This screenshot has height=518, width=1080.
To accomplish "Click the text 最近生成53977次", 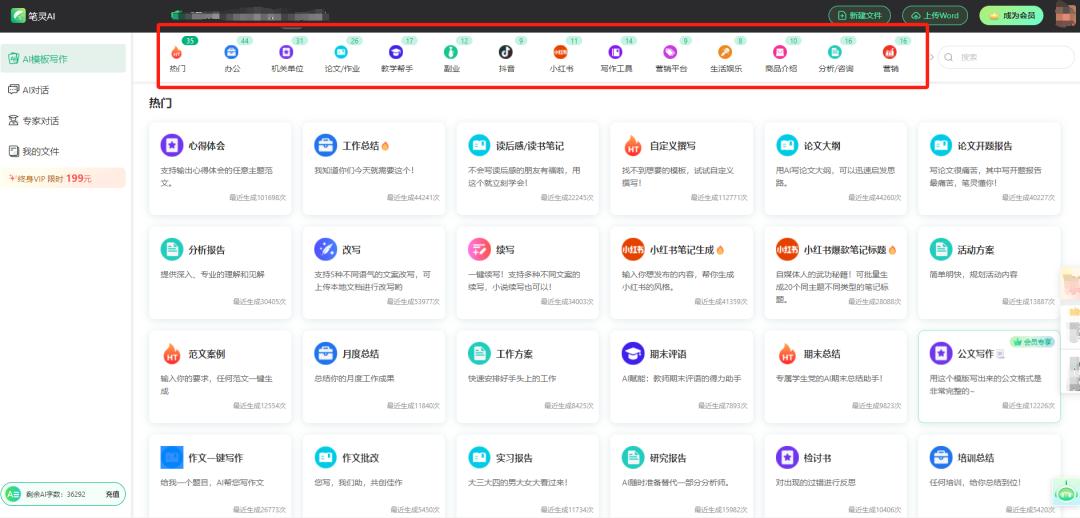I will [x=413, y=301].
